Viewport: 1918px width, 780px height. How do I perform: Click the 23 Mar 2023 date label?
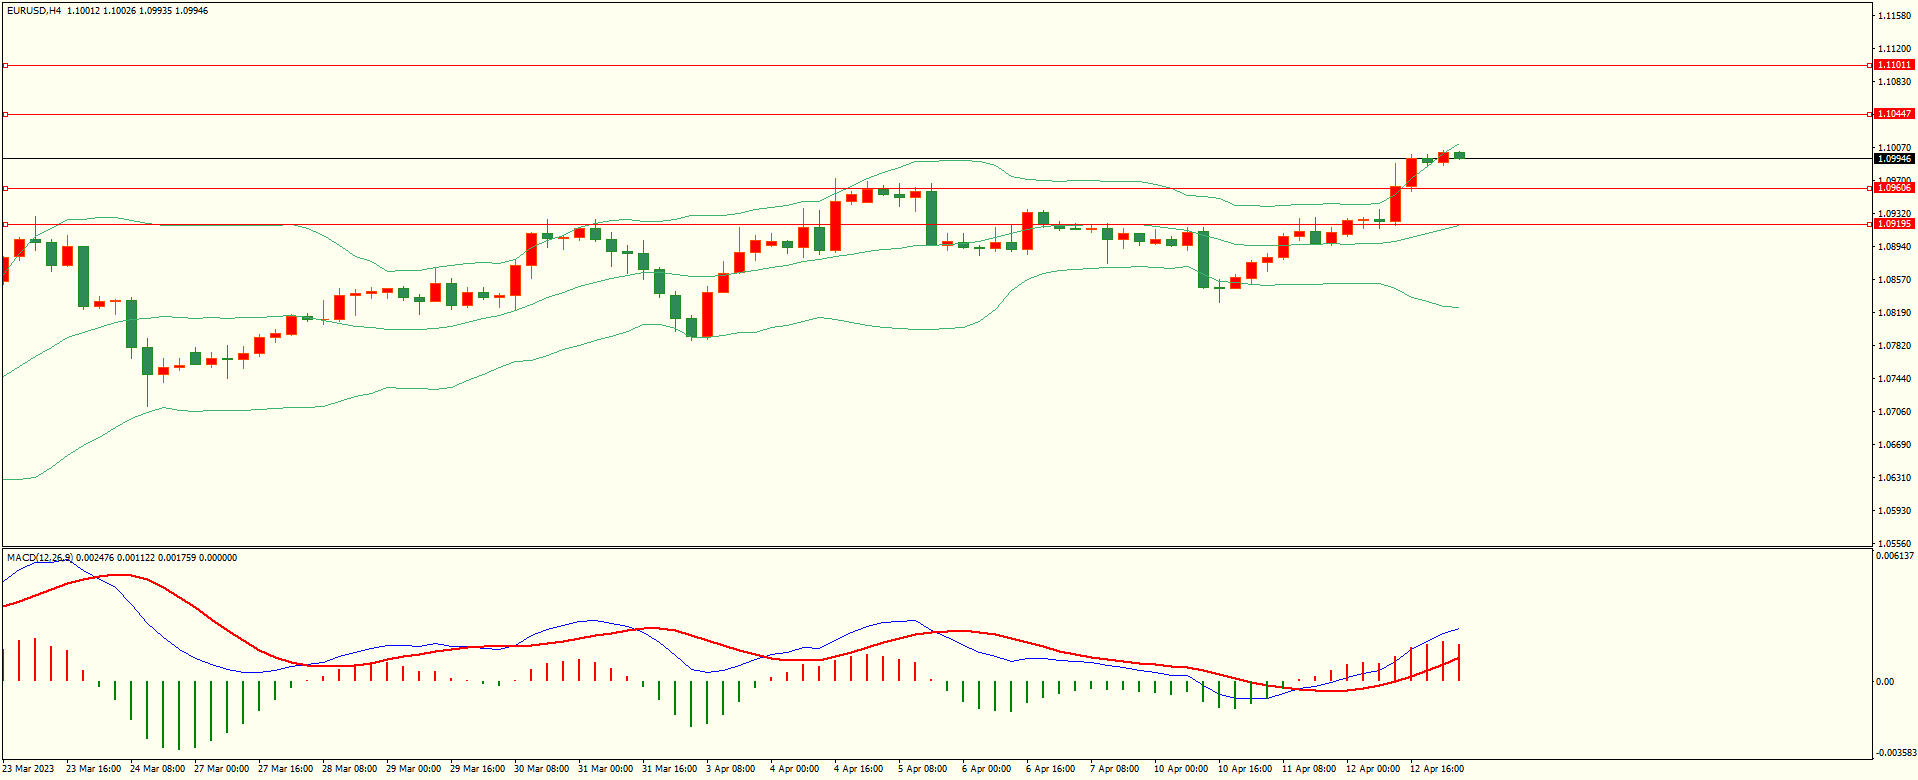coord(29,769)
